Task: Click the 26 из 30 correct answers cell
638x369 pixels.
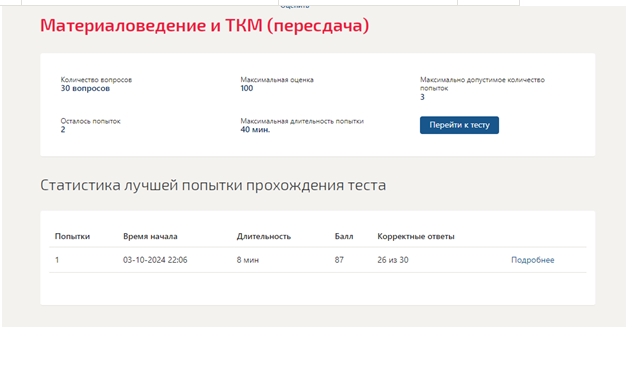Action: pos(393,260)
